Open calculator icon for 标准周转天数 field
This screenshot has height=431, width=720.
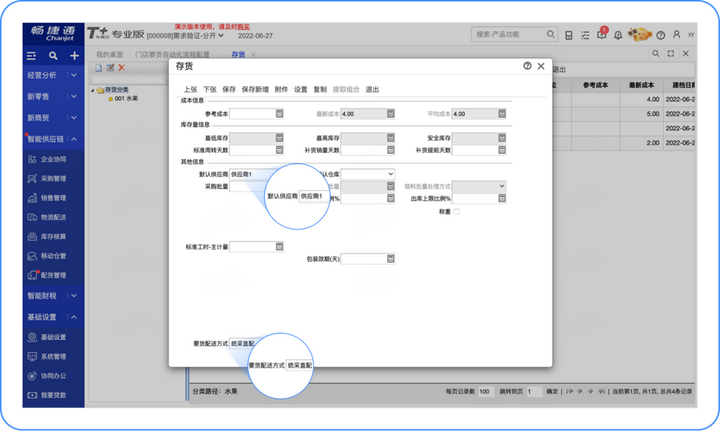(279, 150)
